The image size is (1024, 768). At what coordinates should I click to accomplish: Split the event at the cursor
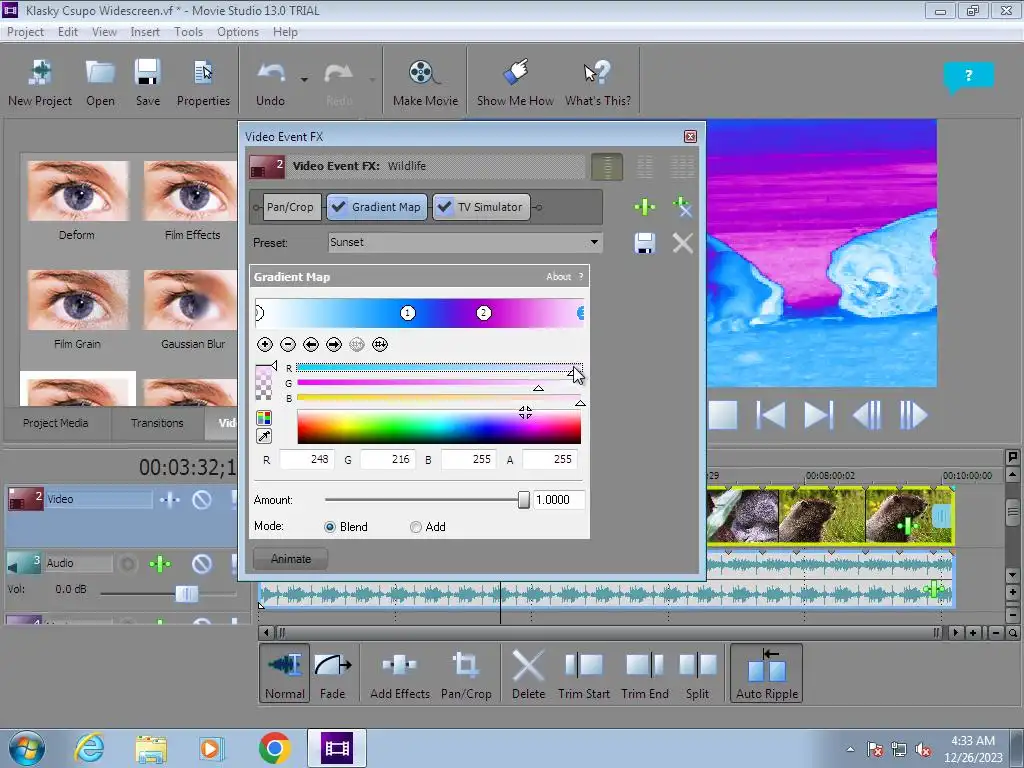point(697,673)
